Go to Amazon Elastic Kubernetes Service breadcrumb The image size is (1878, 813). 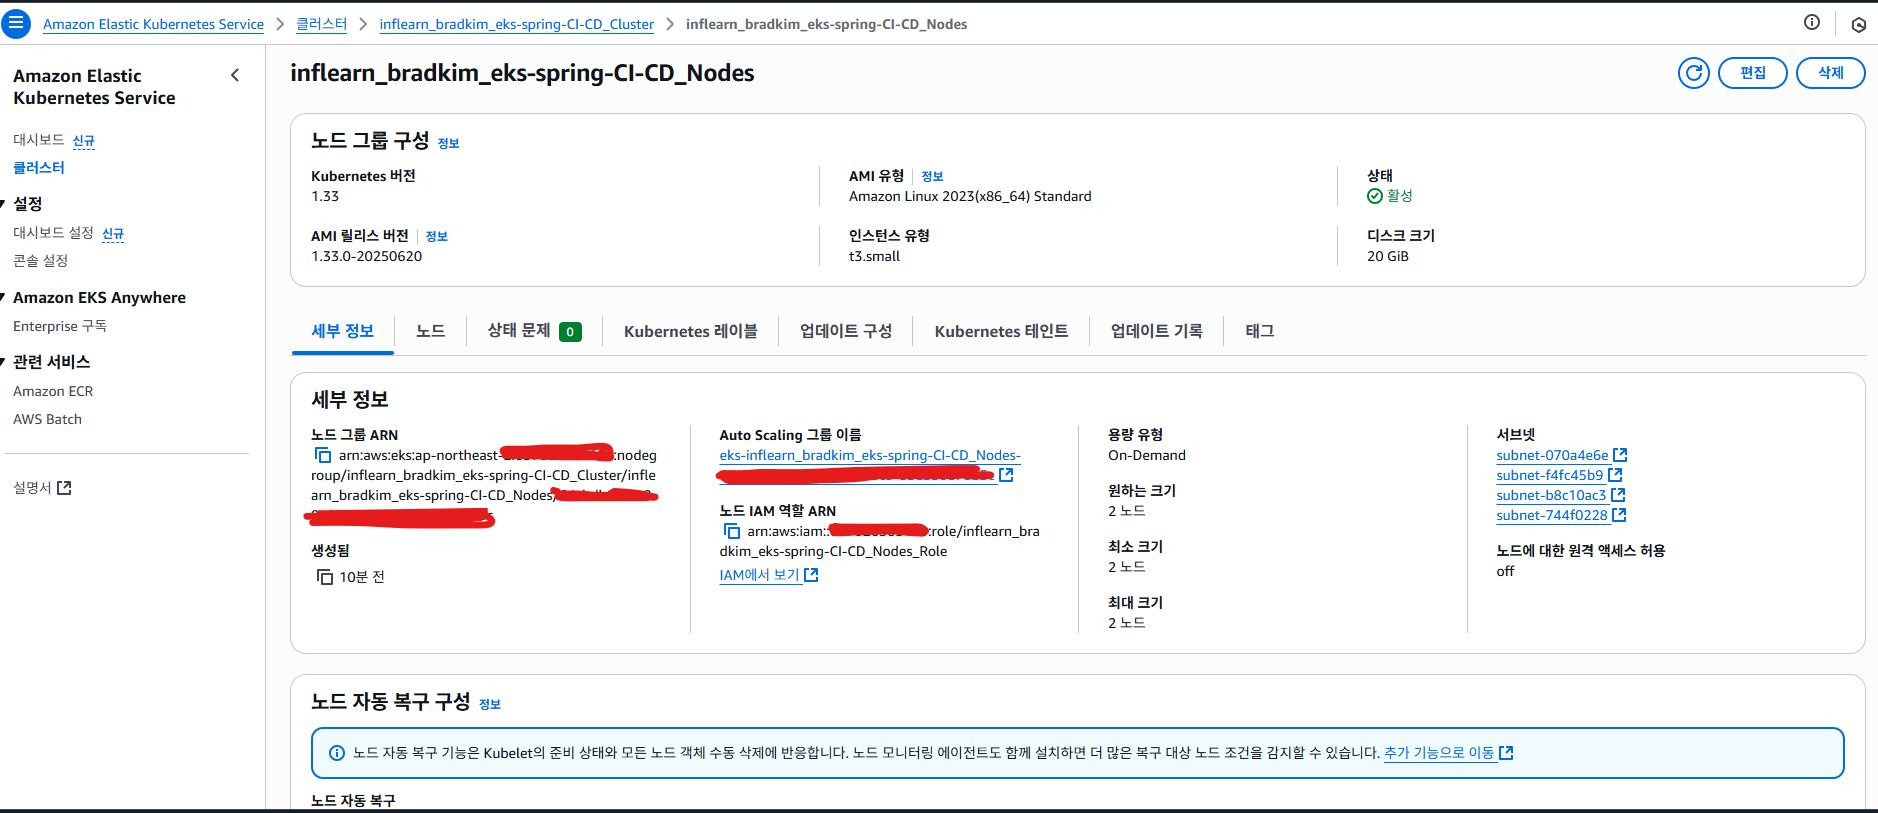(153, 24)
